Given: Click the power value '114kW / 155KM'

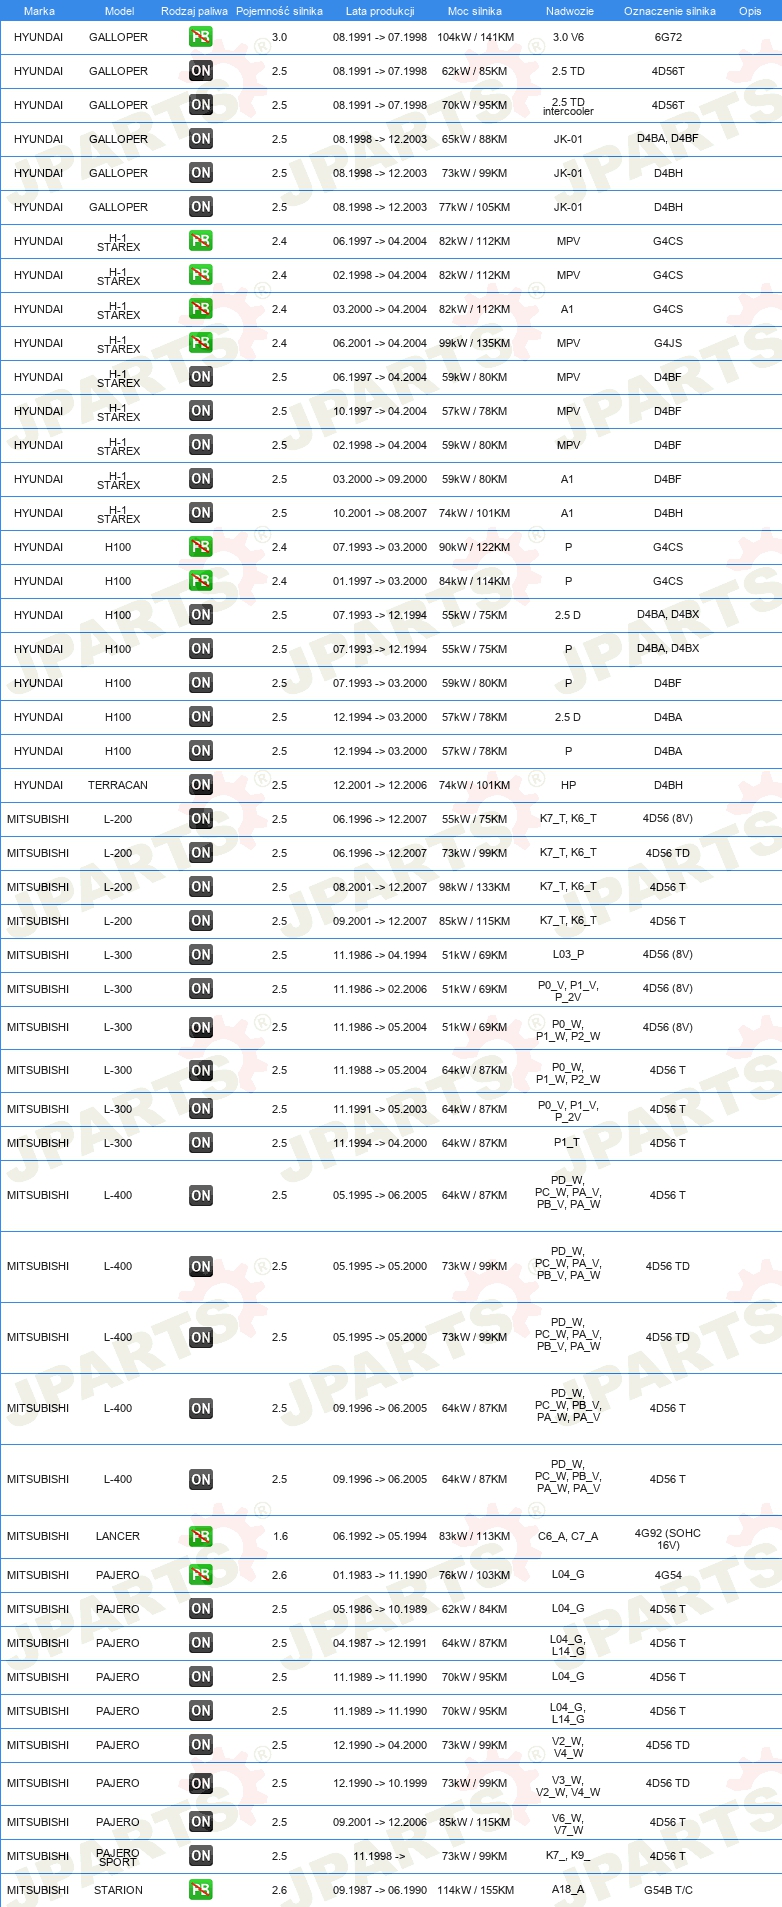Looking at the screenshot, I should click(x=476, y=1890).
